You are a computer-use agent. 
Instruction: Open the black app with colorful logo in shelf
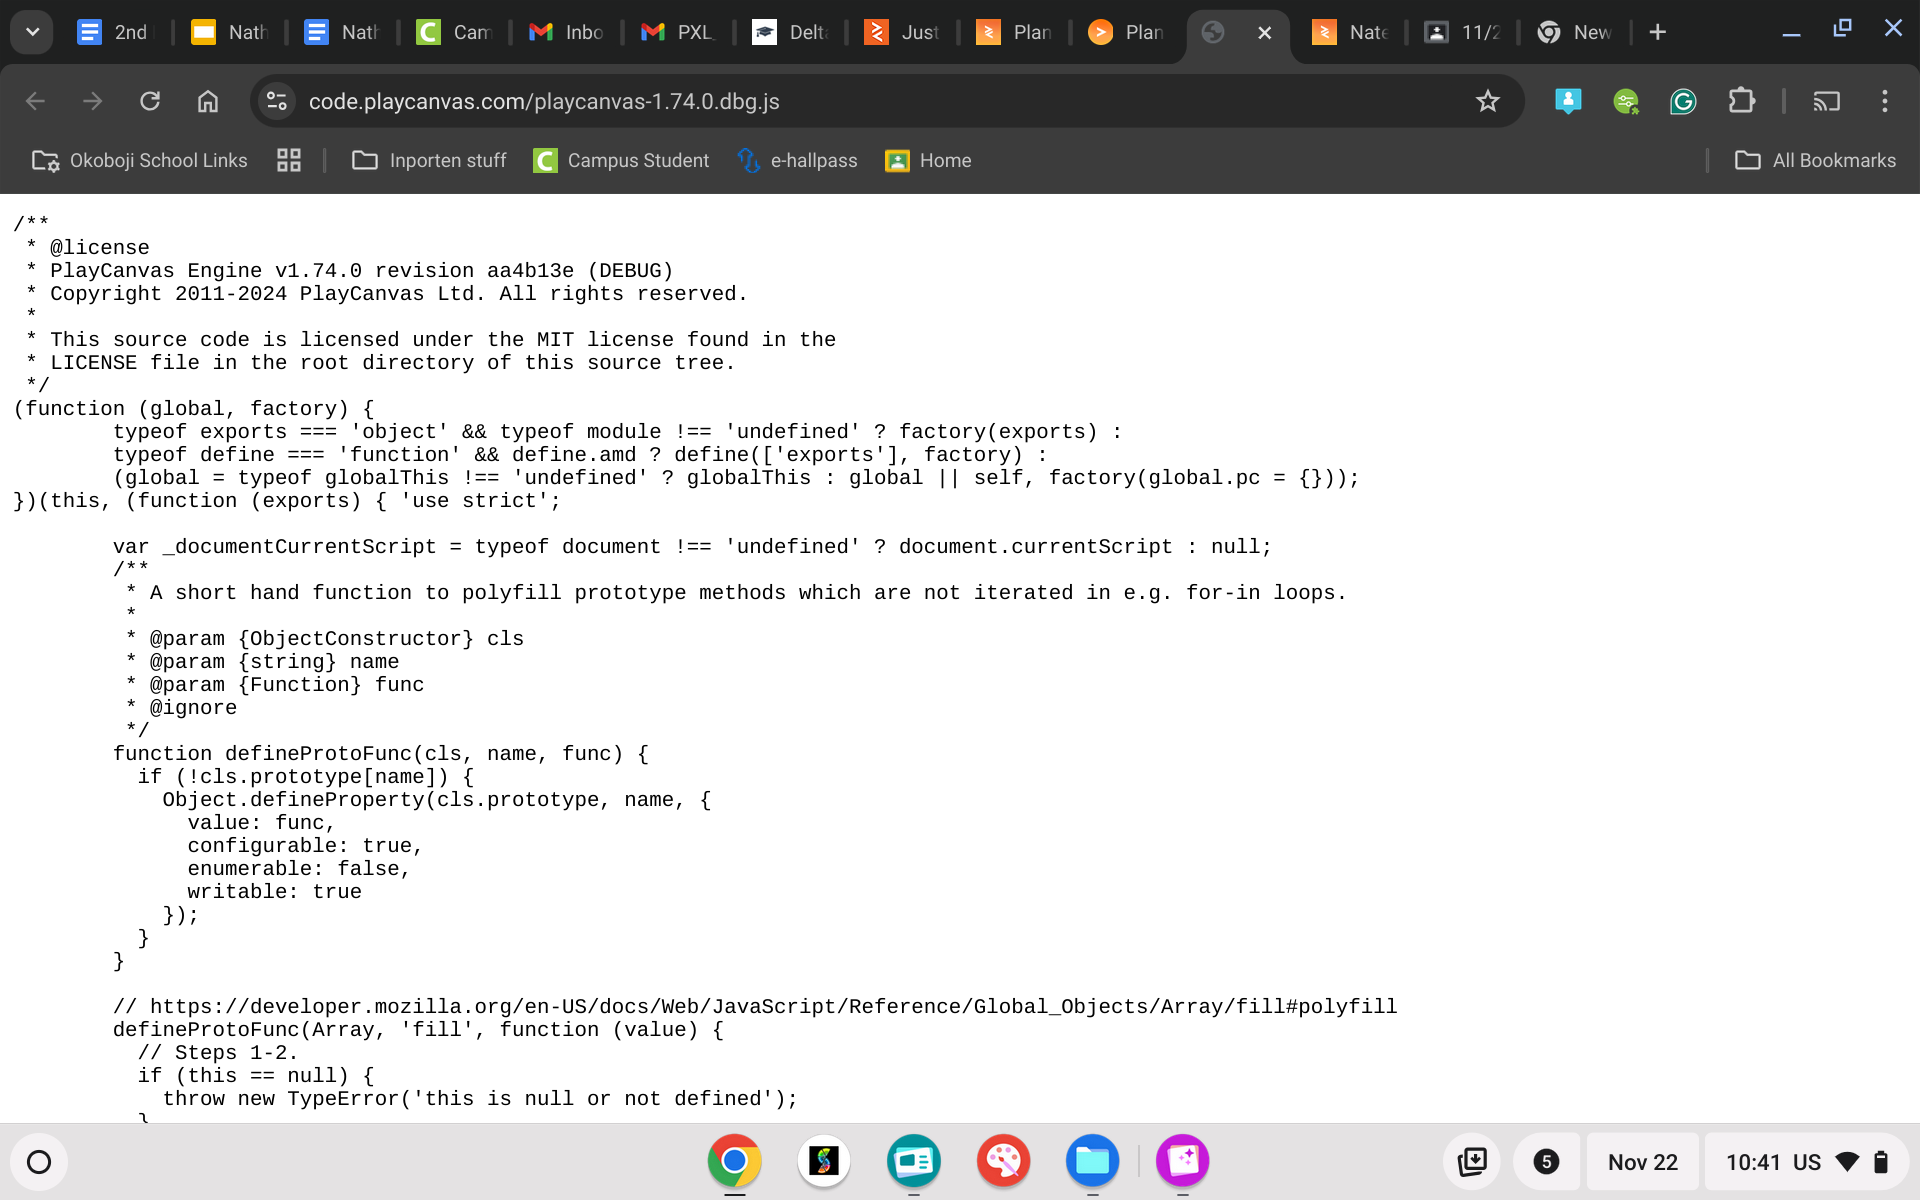click(824, 1161)
